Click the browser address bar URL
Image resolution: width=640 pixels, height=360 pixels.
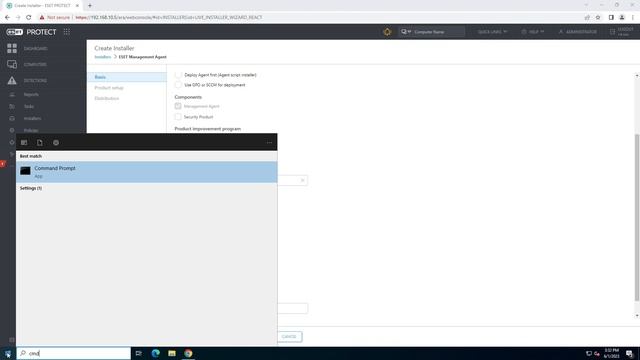pyautogui.click(x=169, y=18)
